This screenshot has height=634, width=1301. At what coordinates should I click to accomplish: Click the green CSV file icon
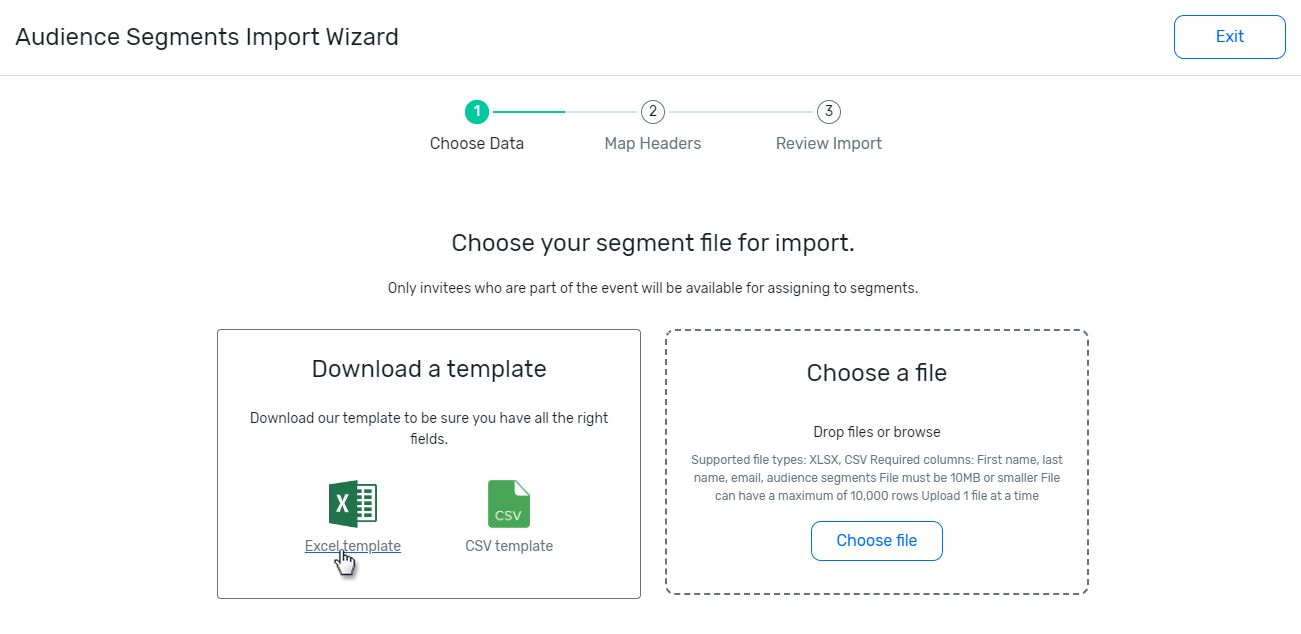pyautogui.click(x=509, y=504)
